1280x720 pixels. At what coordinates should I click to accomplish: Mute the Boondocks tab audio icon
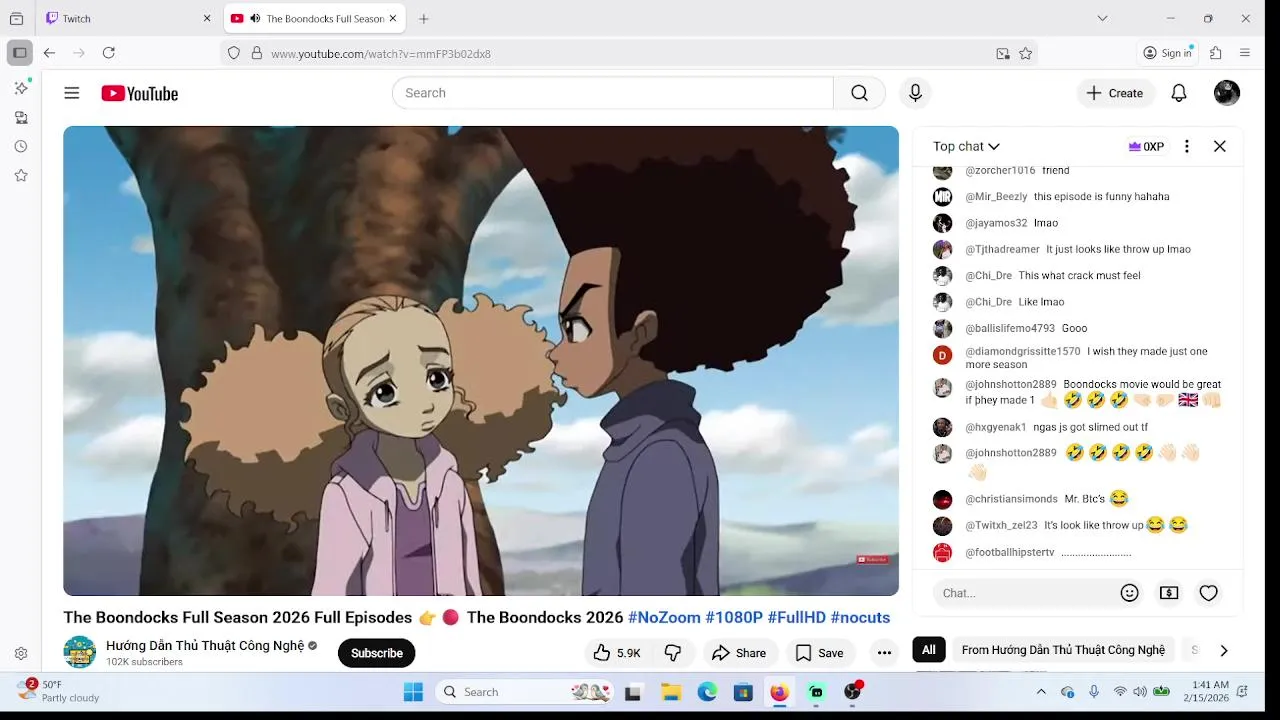coord(255,19)
